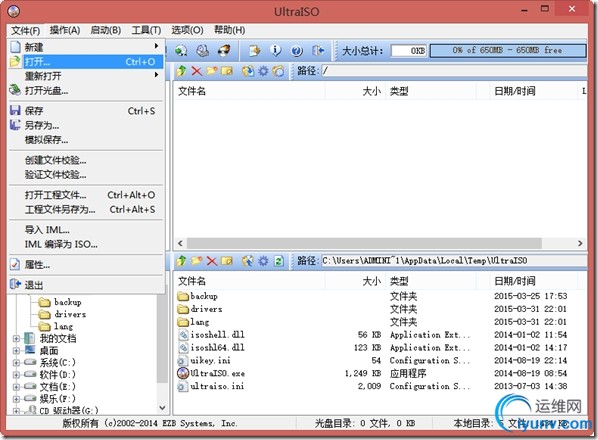Expand the 文档(E:) drive node
Image resolution: width=598 pixels, height=440 pixels.
click(x=16, y=387)
